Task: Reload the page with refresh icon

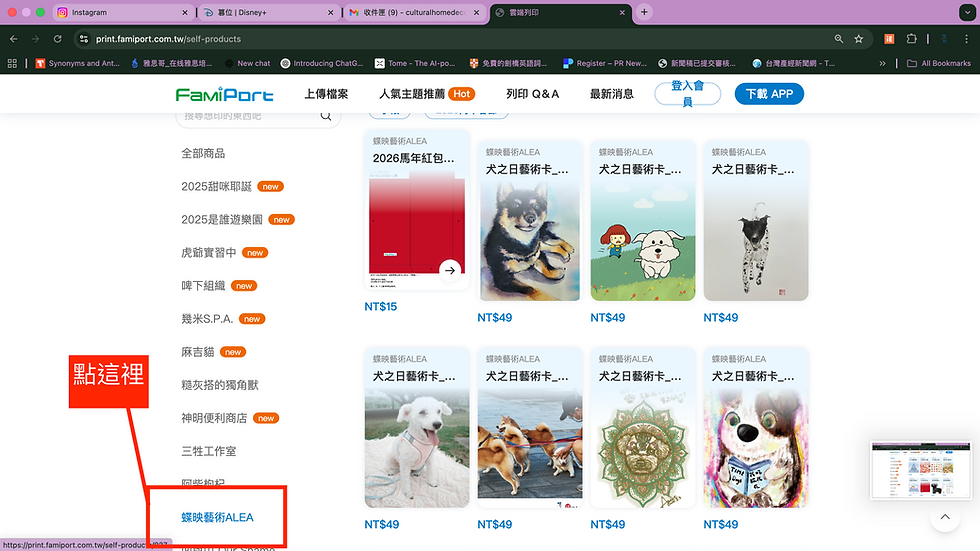Action: (58, 39)
